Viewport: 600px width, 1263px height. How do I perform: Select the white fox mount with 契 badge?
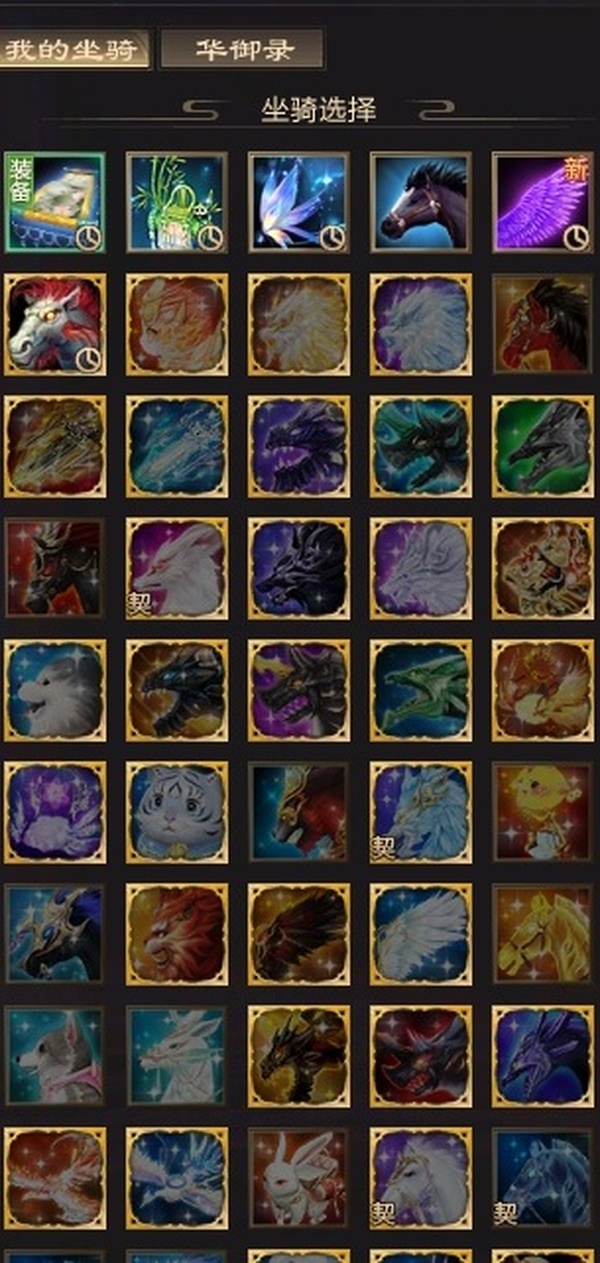point(176,568)
